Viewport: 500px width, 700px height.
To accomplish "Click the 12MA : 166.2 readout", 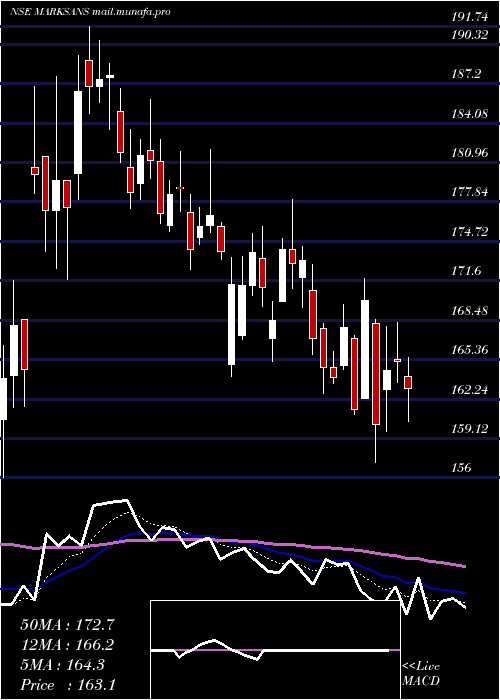I will coord(67,645).
